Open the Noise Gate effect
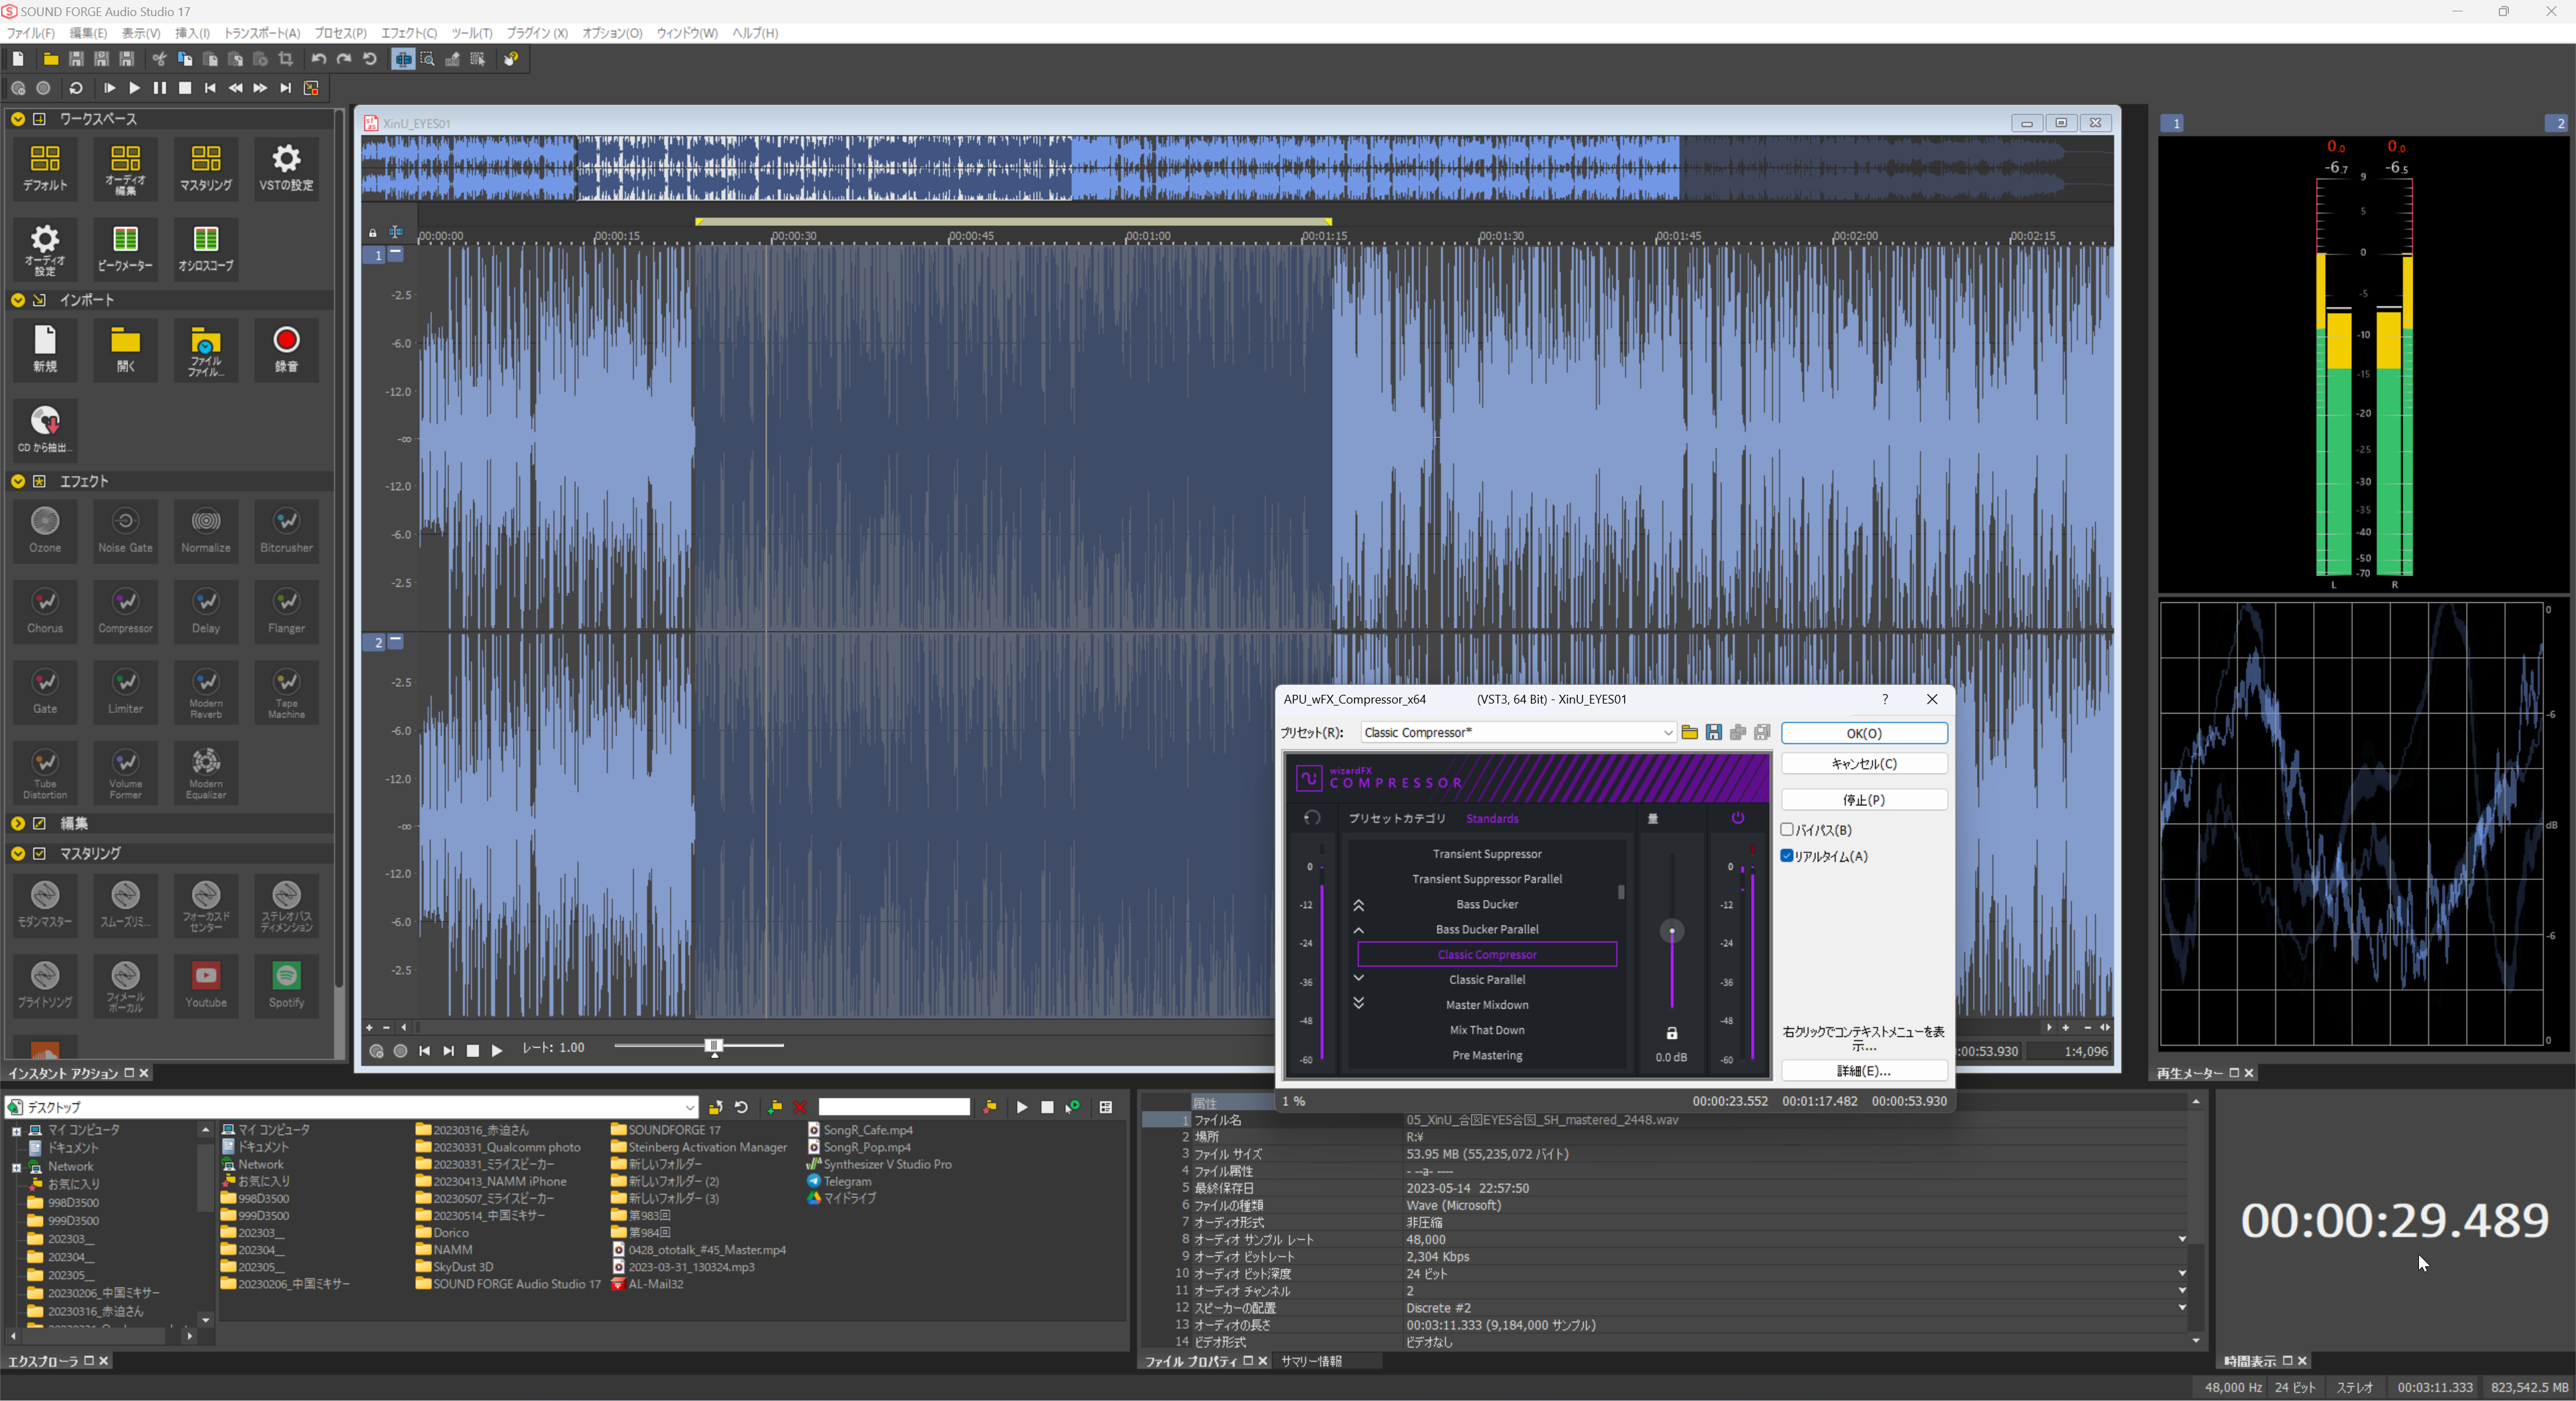Screen dimensions: 2576x1401 pos(125,530)
